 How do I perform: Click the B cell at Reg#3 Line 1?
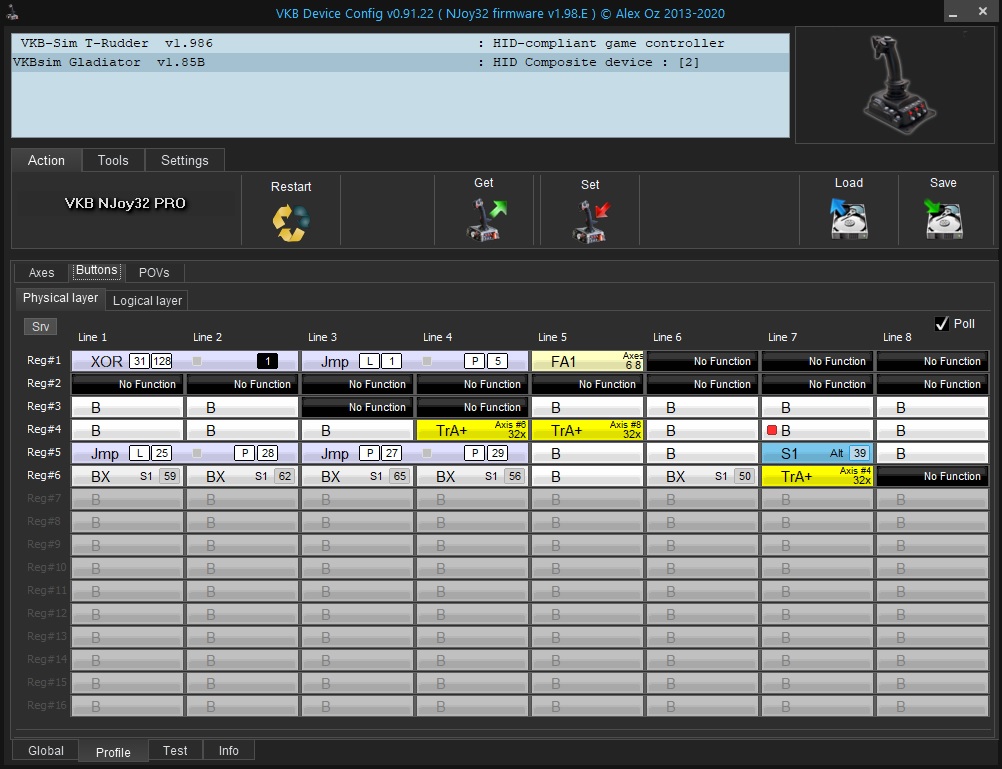click(x=128, y=407)
